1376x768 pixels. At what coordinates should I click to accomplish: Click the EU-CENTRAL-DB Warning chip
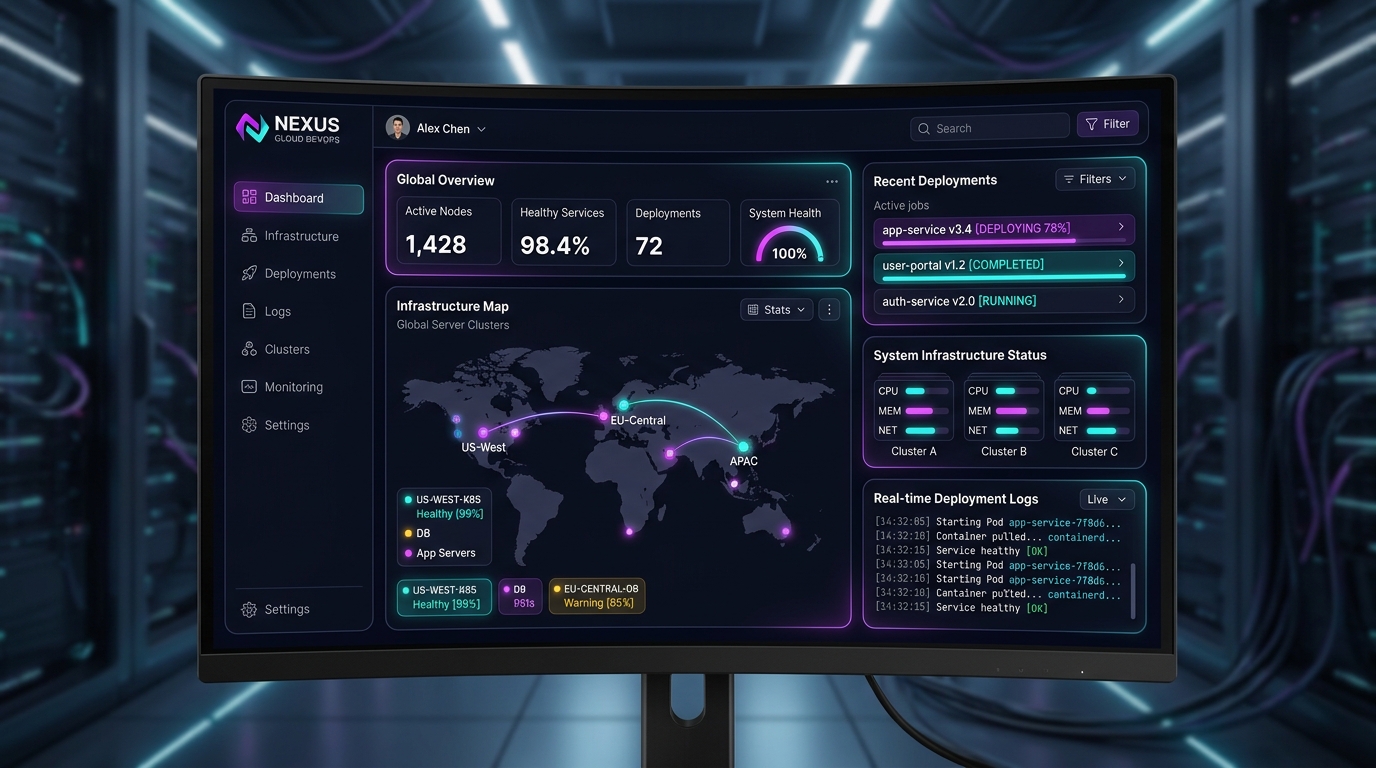(x=597, y=596)
